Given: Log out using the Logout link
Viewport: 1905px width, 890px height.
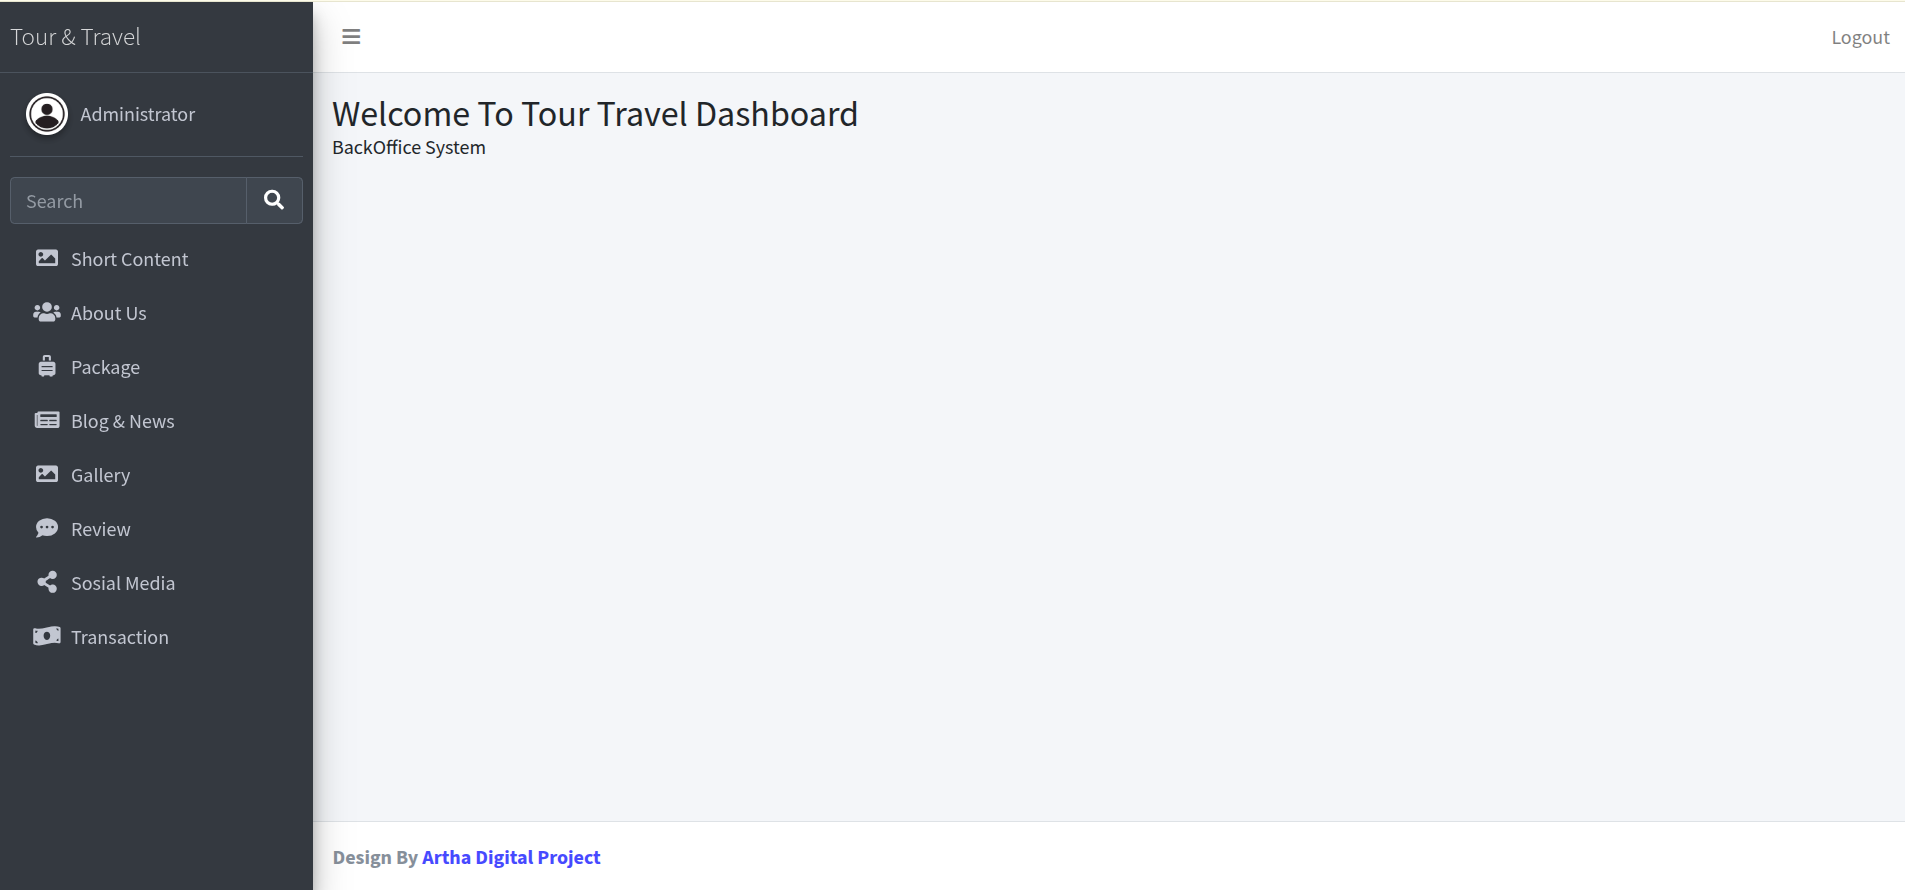Looking at the screenshot, I should 1859,37.
